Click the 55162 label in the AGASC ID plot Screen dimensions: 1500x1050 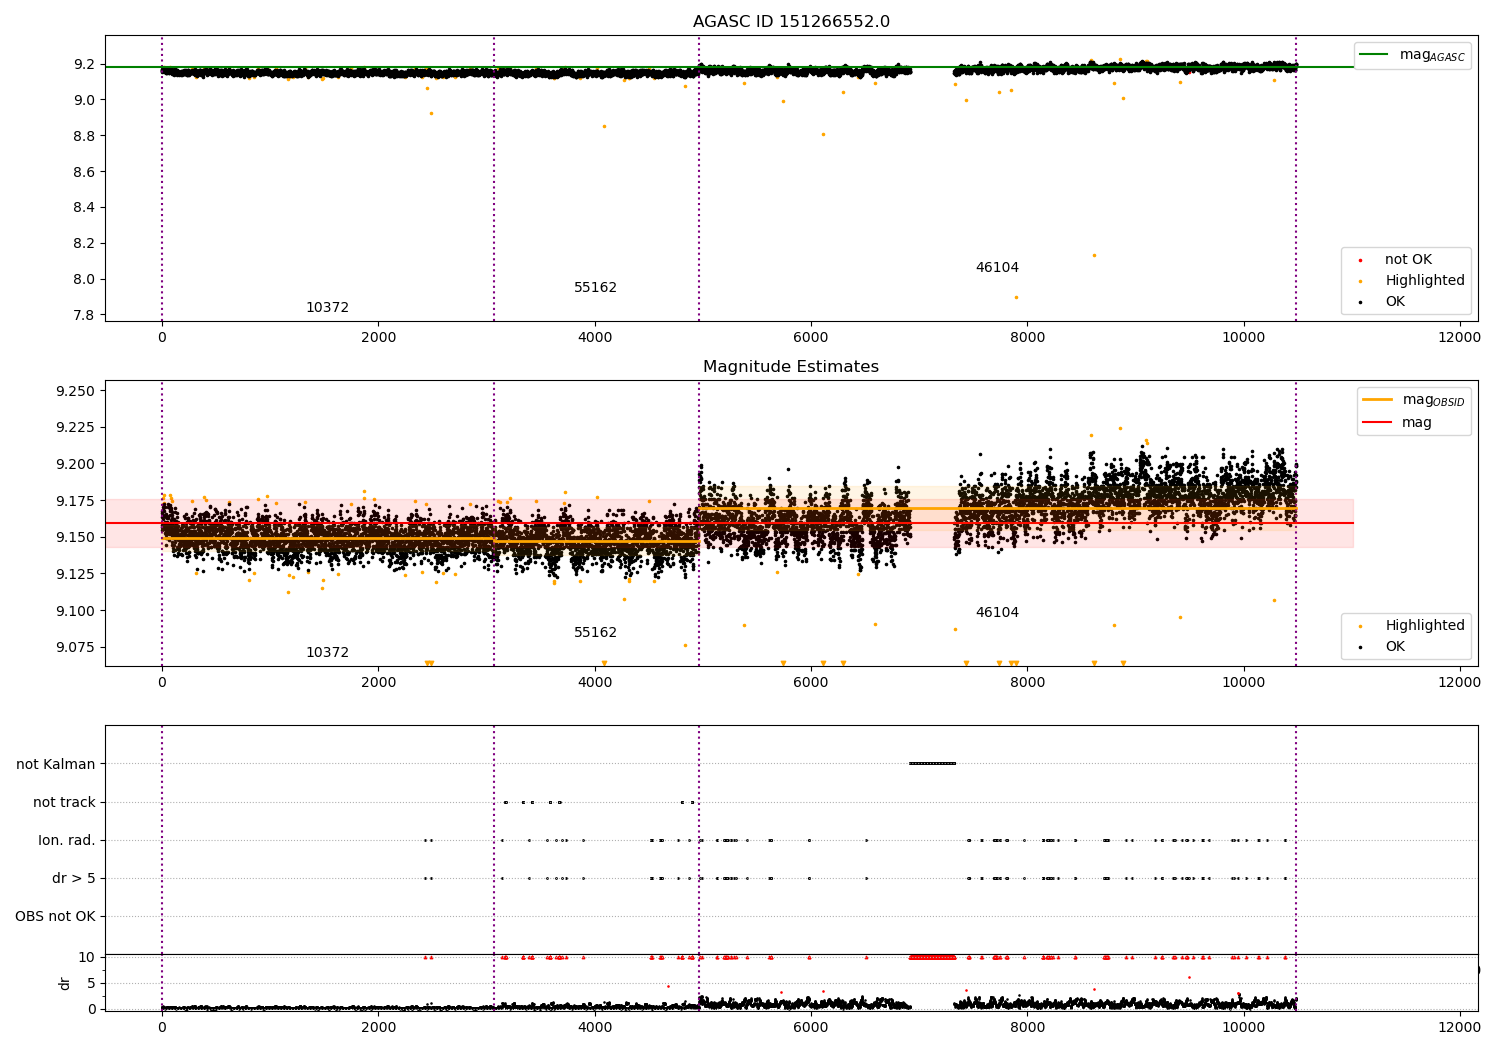(595, 288)
